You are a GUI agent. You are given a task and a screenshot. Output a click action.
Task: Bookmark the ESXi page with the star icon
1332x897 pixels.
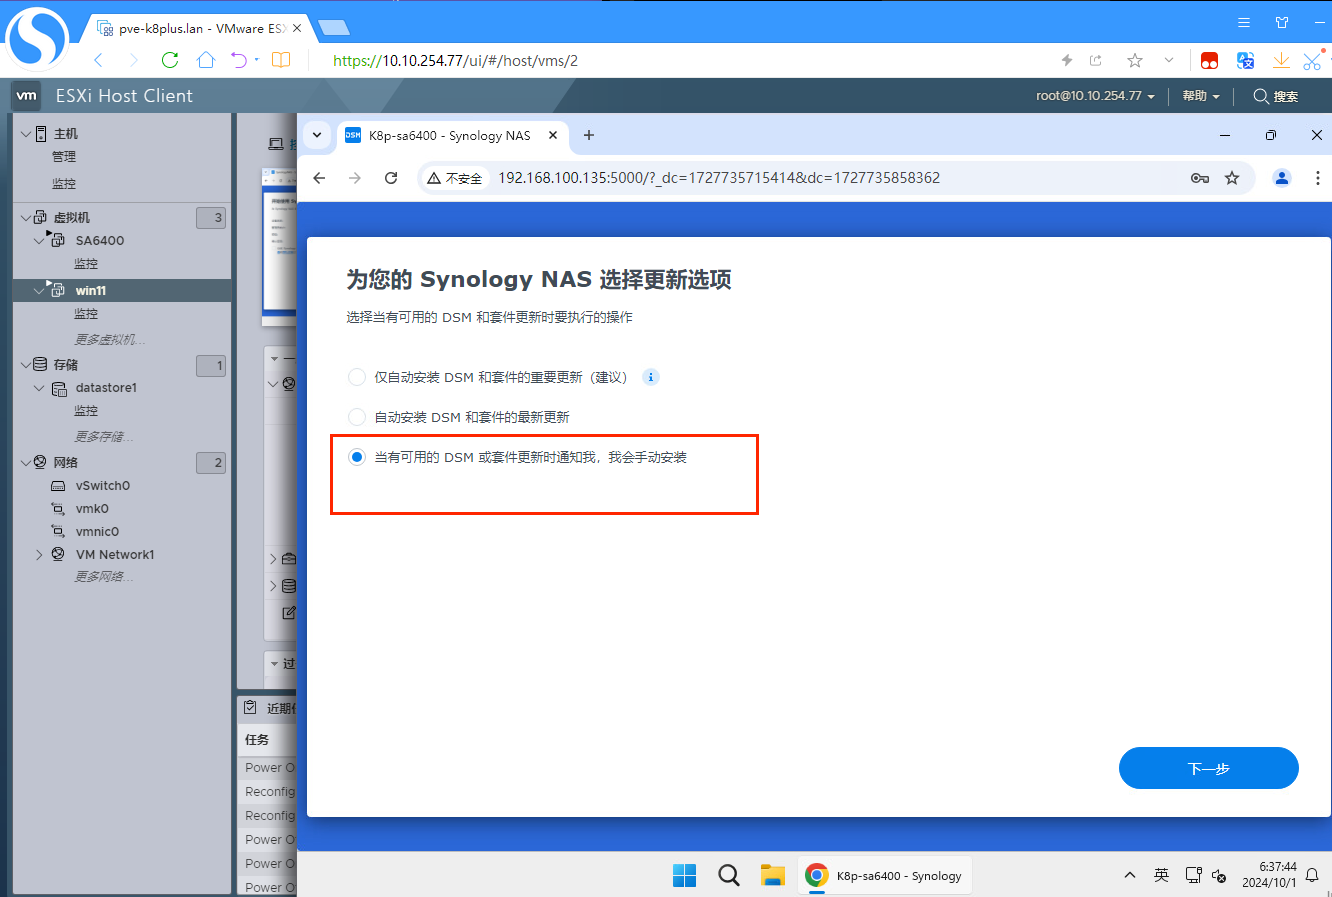1135,60
